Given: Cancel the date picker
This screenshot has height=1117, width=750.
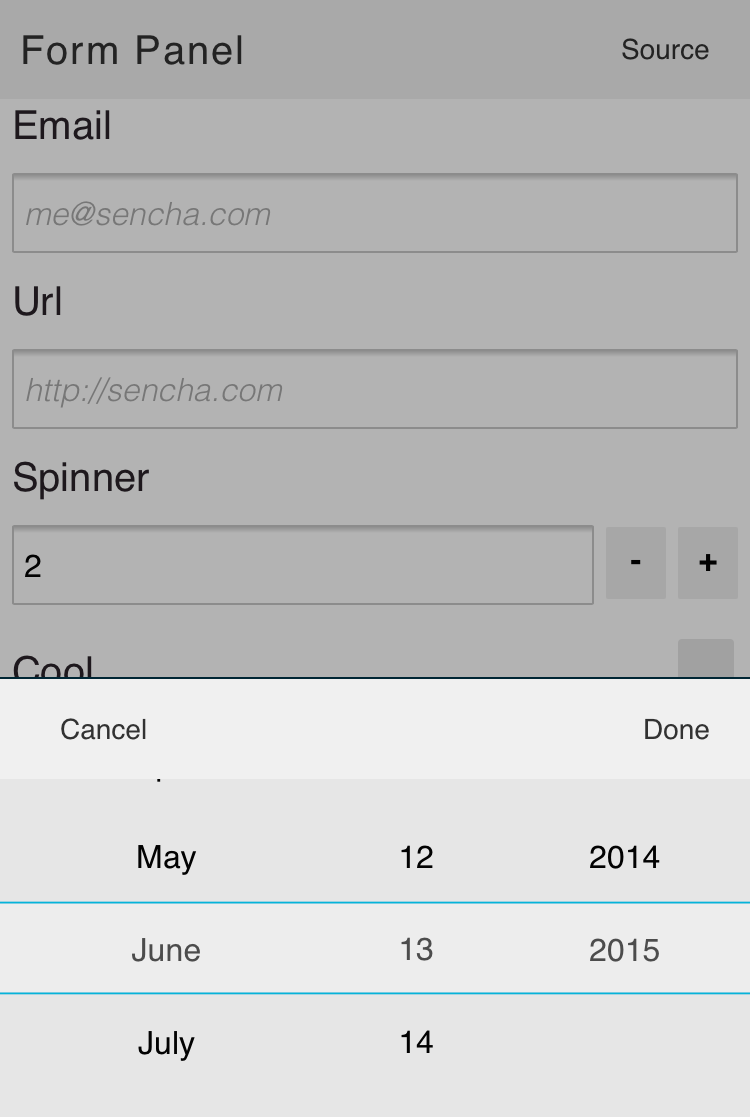Looking at the screenshot, I should coord(103,729).
